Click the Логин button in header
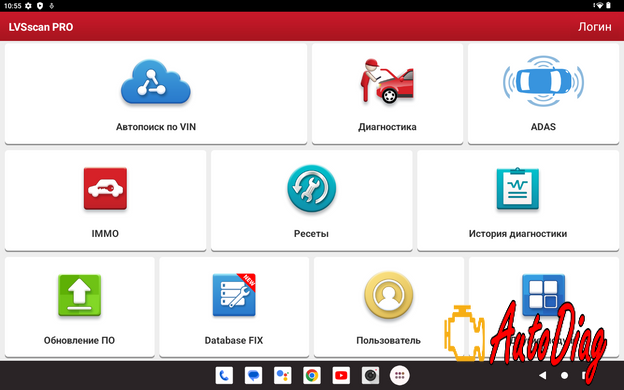This screenshot has width=624, height=390. tap(595, 27)
